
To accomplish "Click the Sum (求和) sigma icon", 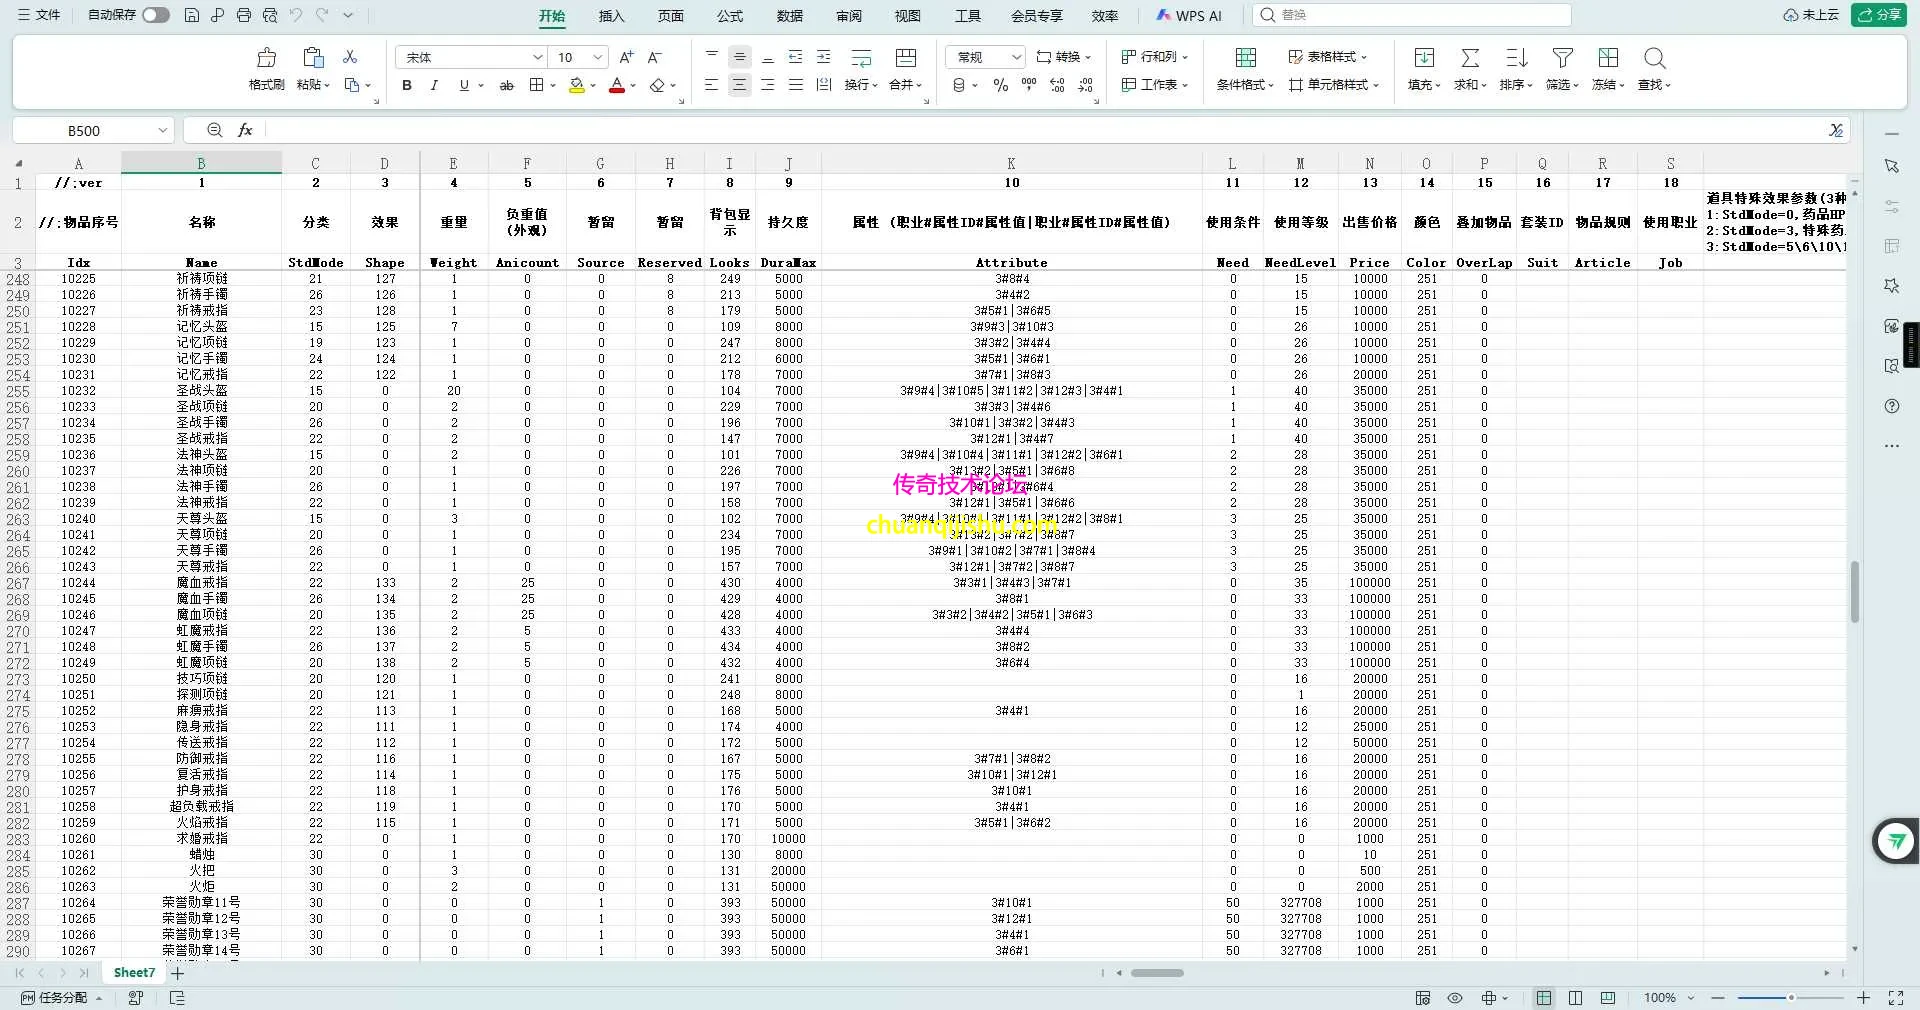I will tap(1470, 57).
